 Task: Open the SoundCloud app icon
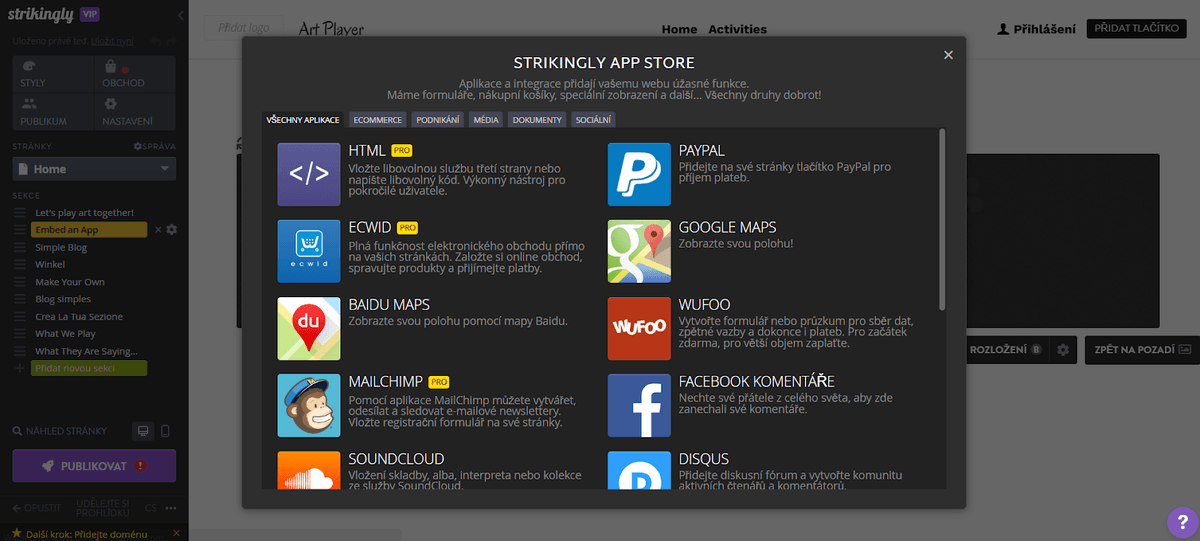[309, 470]
